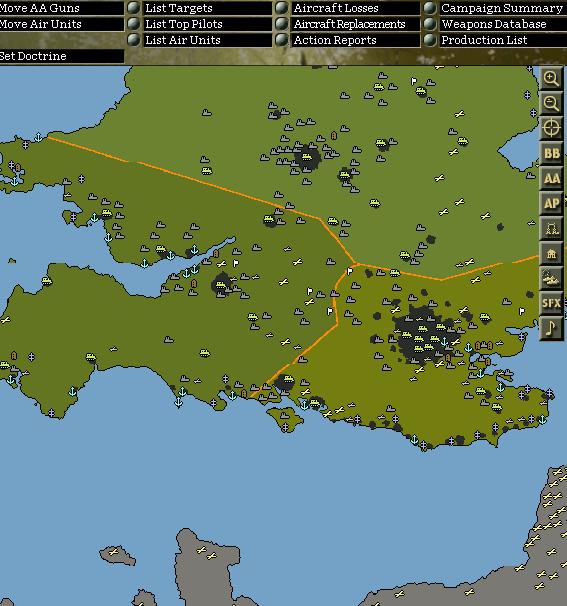Click round button beside Campaign Summary
Image resolution: width=567 pixels, height=606 pixels.
(x=430, y=8)
